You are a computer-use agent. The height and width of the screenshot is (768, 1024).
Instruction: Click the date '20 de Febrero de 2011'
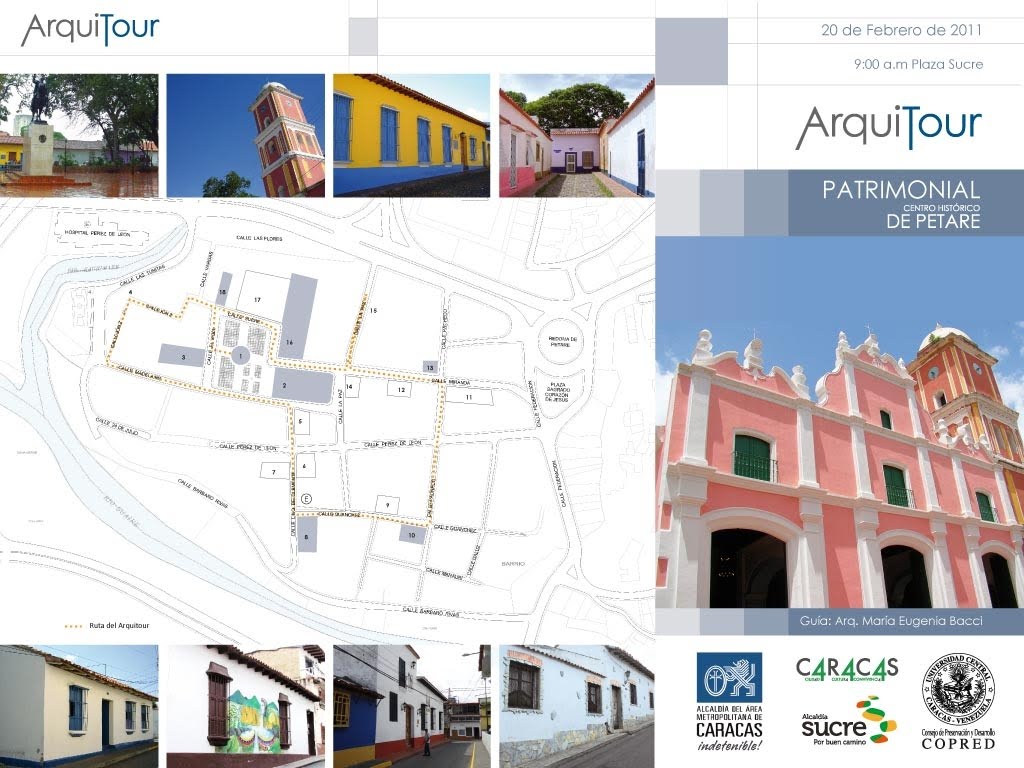[901, 30]
